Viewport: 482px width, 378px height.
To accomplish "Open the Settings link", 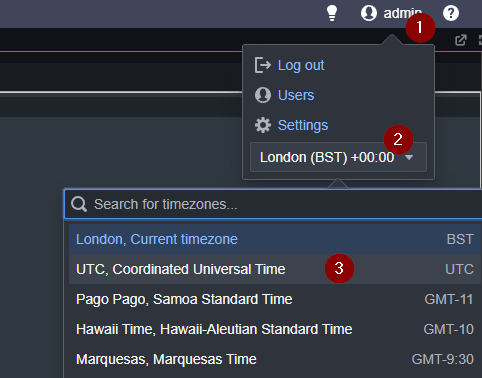I will [303, 126].
